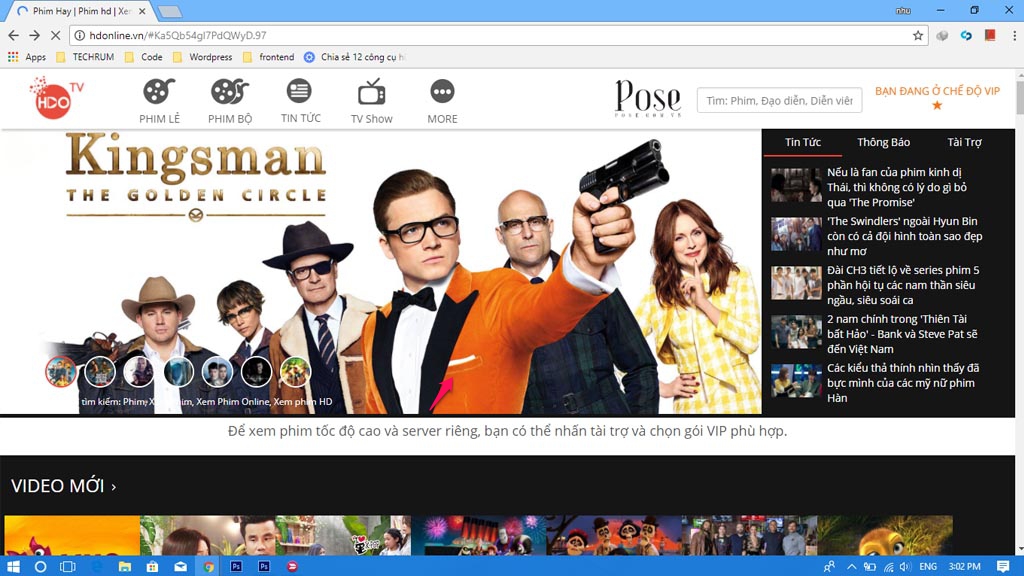Click 'BẠN ĐANG Ở CHẾ ĐỘ VIP' link
1024x576 pixels.
[937, 91]
